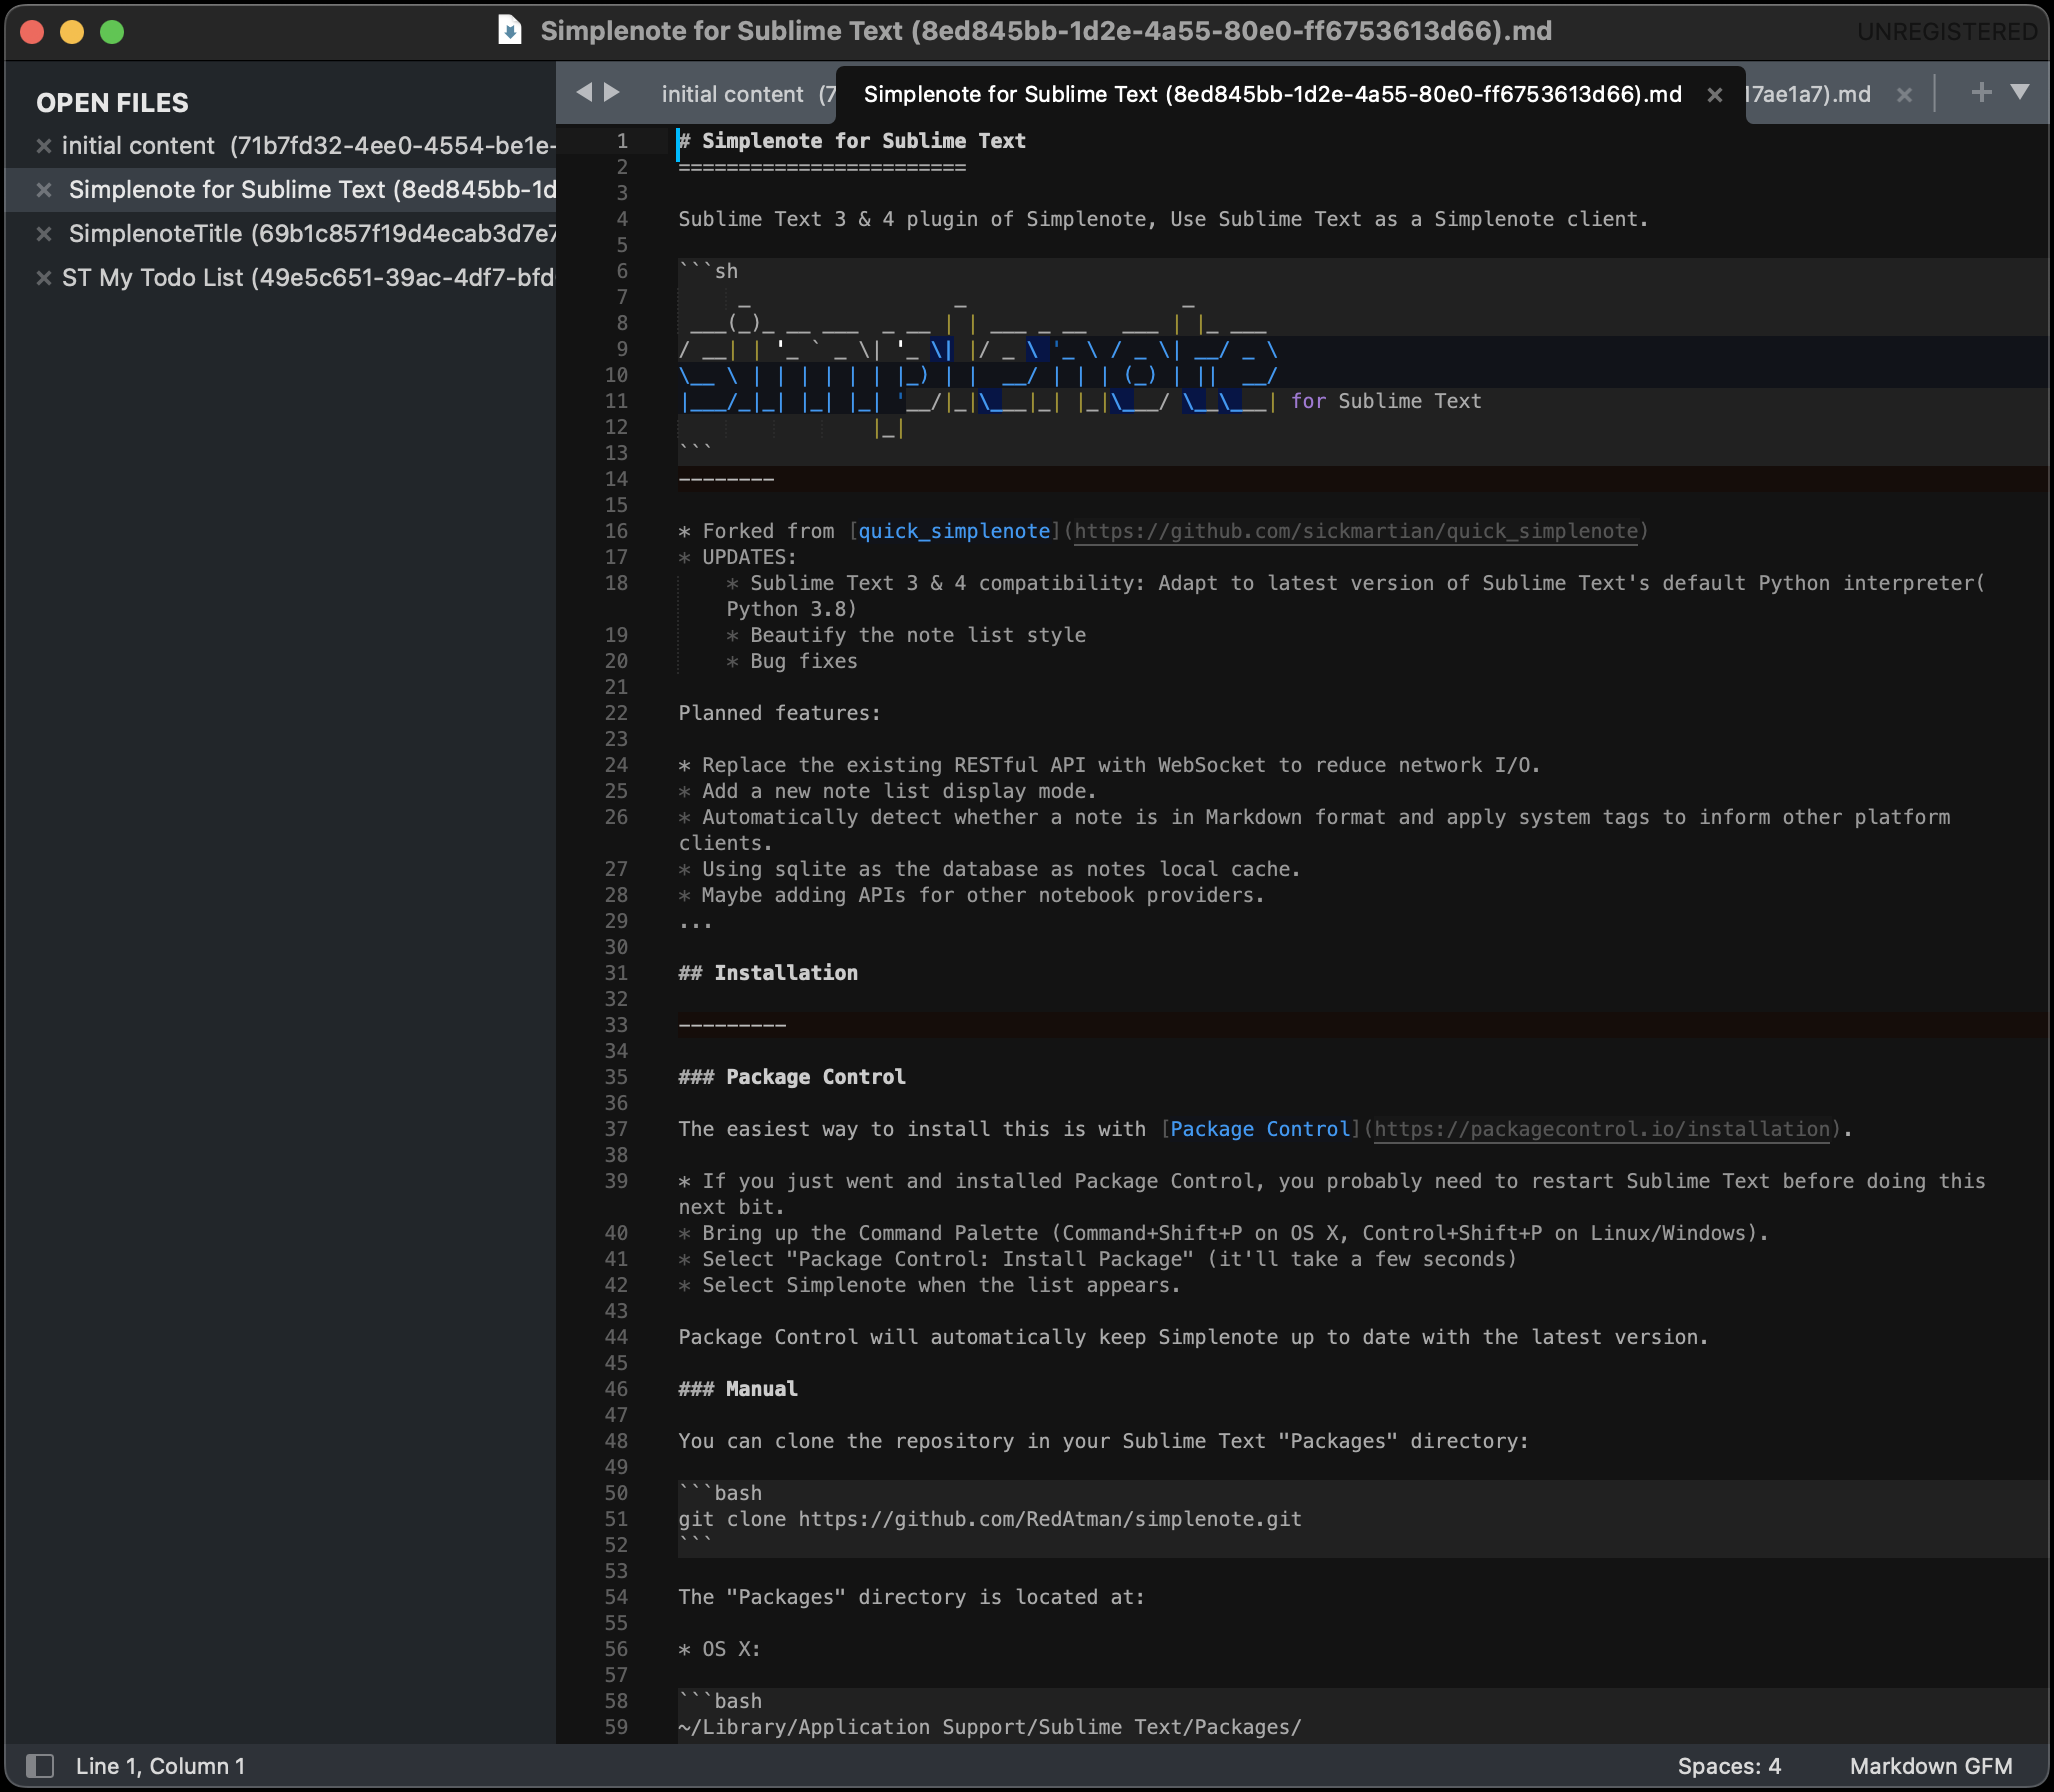Click the new tab plus icon
The image size is (2054, 1792).
[1981, 93]
